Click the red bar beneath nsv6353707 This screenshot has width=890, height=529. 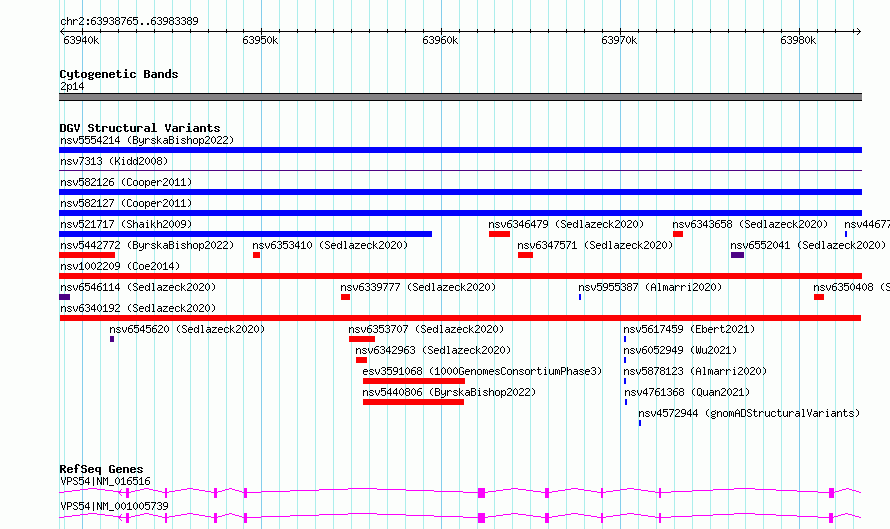coord(362,339)
